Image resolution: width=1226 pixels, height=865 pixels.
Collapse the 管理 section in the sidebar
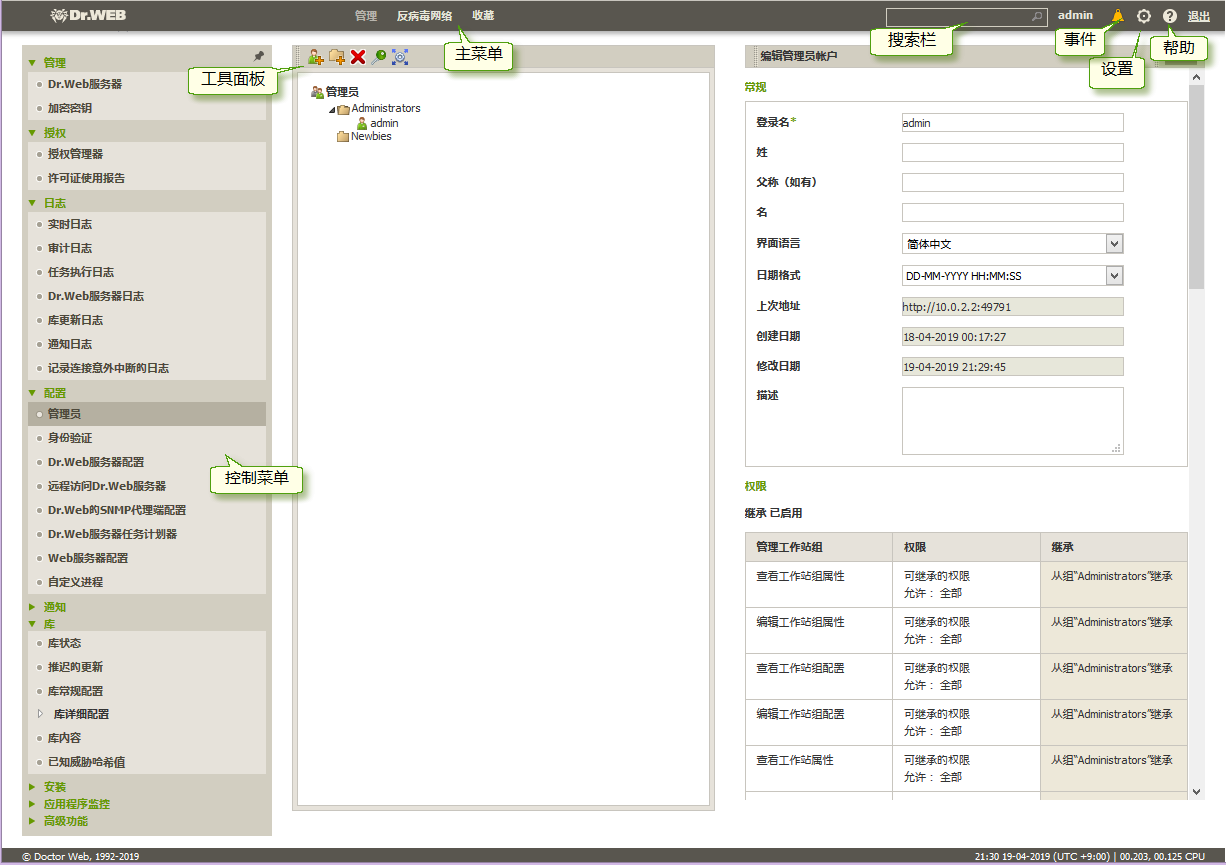(x=32, y=63)
